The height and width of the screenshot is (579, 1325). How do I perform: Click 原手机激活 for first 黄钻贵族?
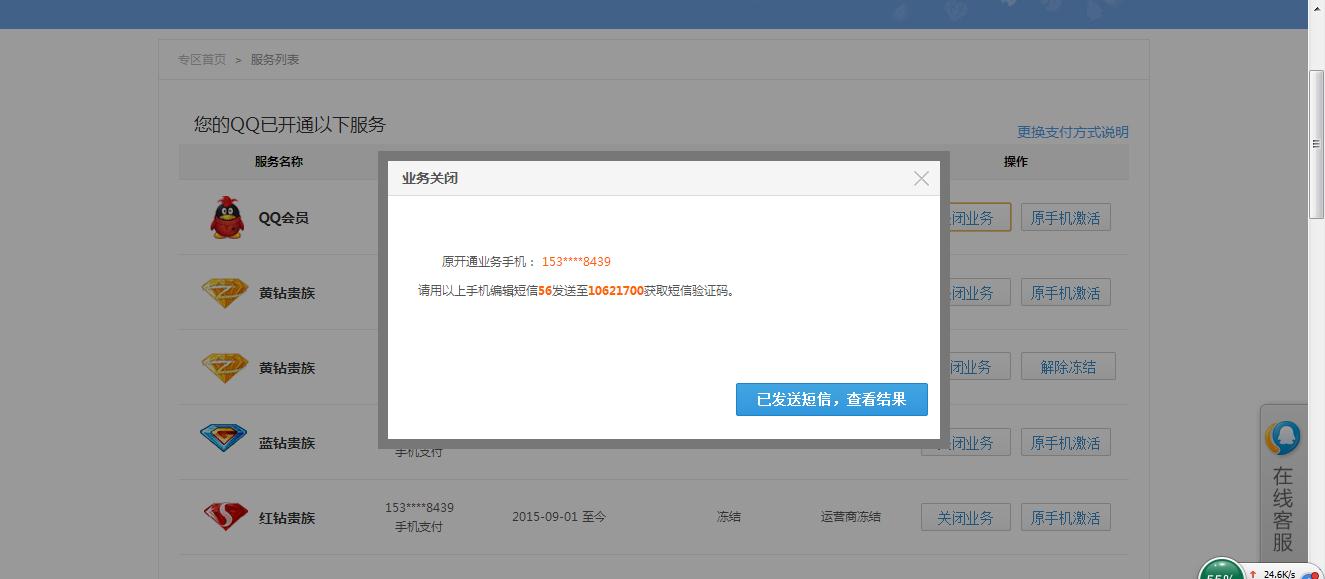1065,293
